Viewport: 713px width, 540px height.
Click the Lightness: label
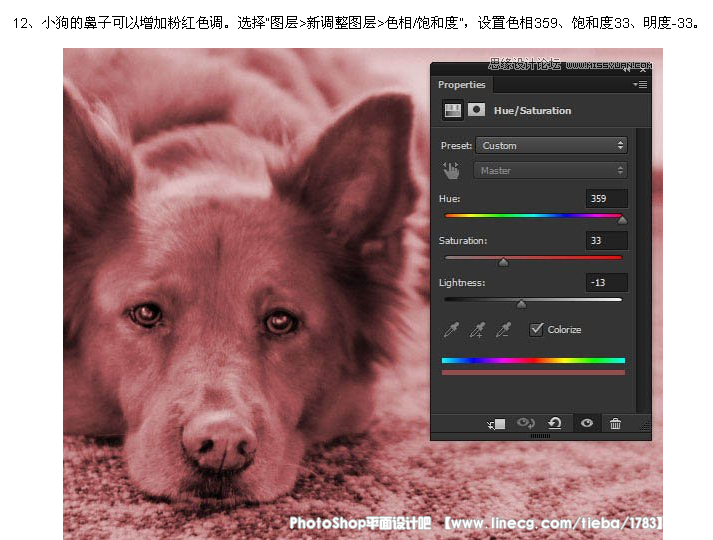[462, 283]
